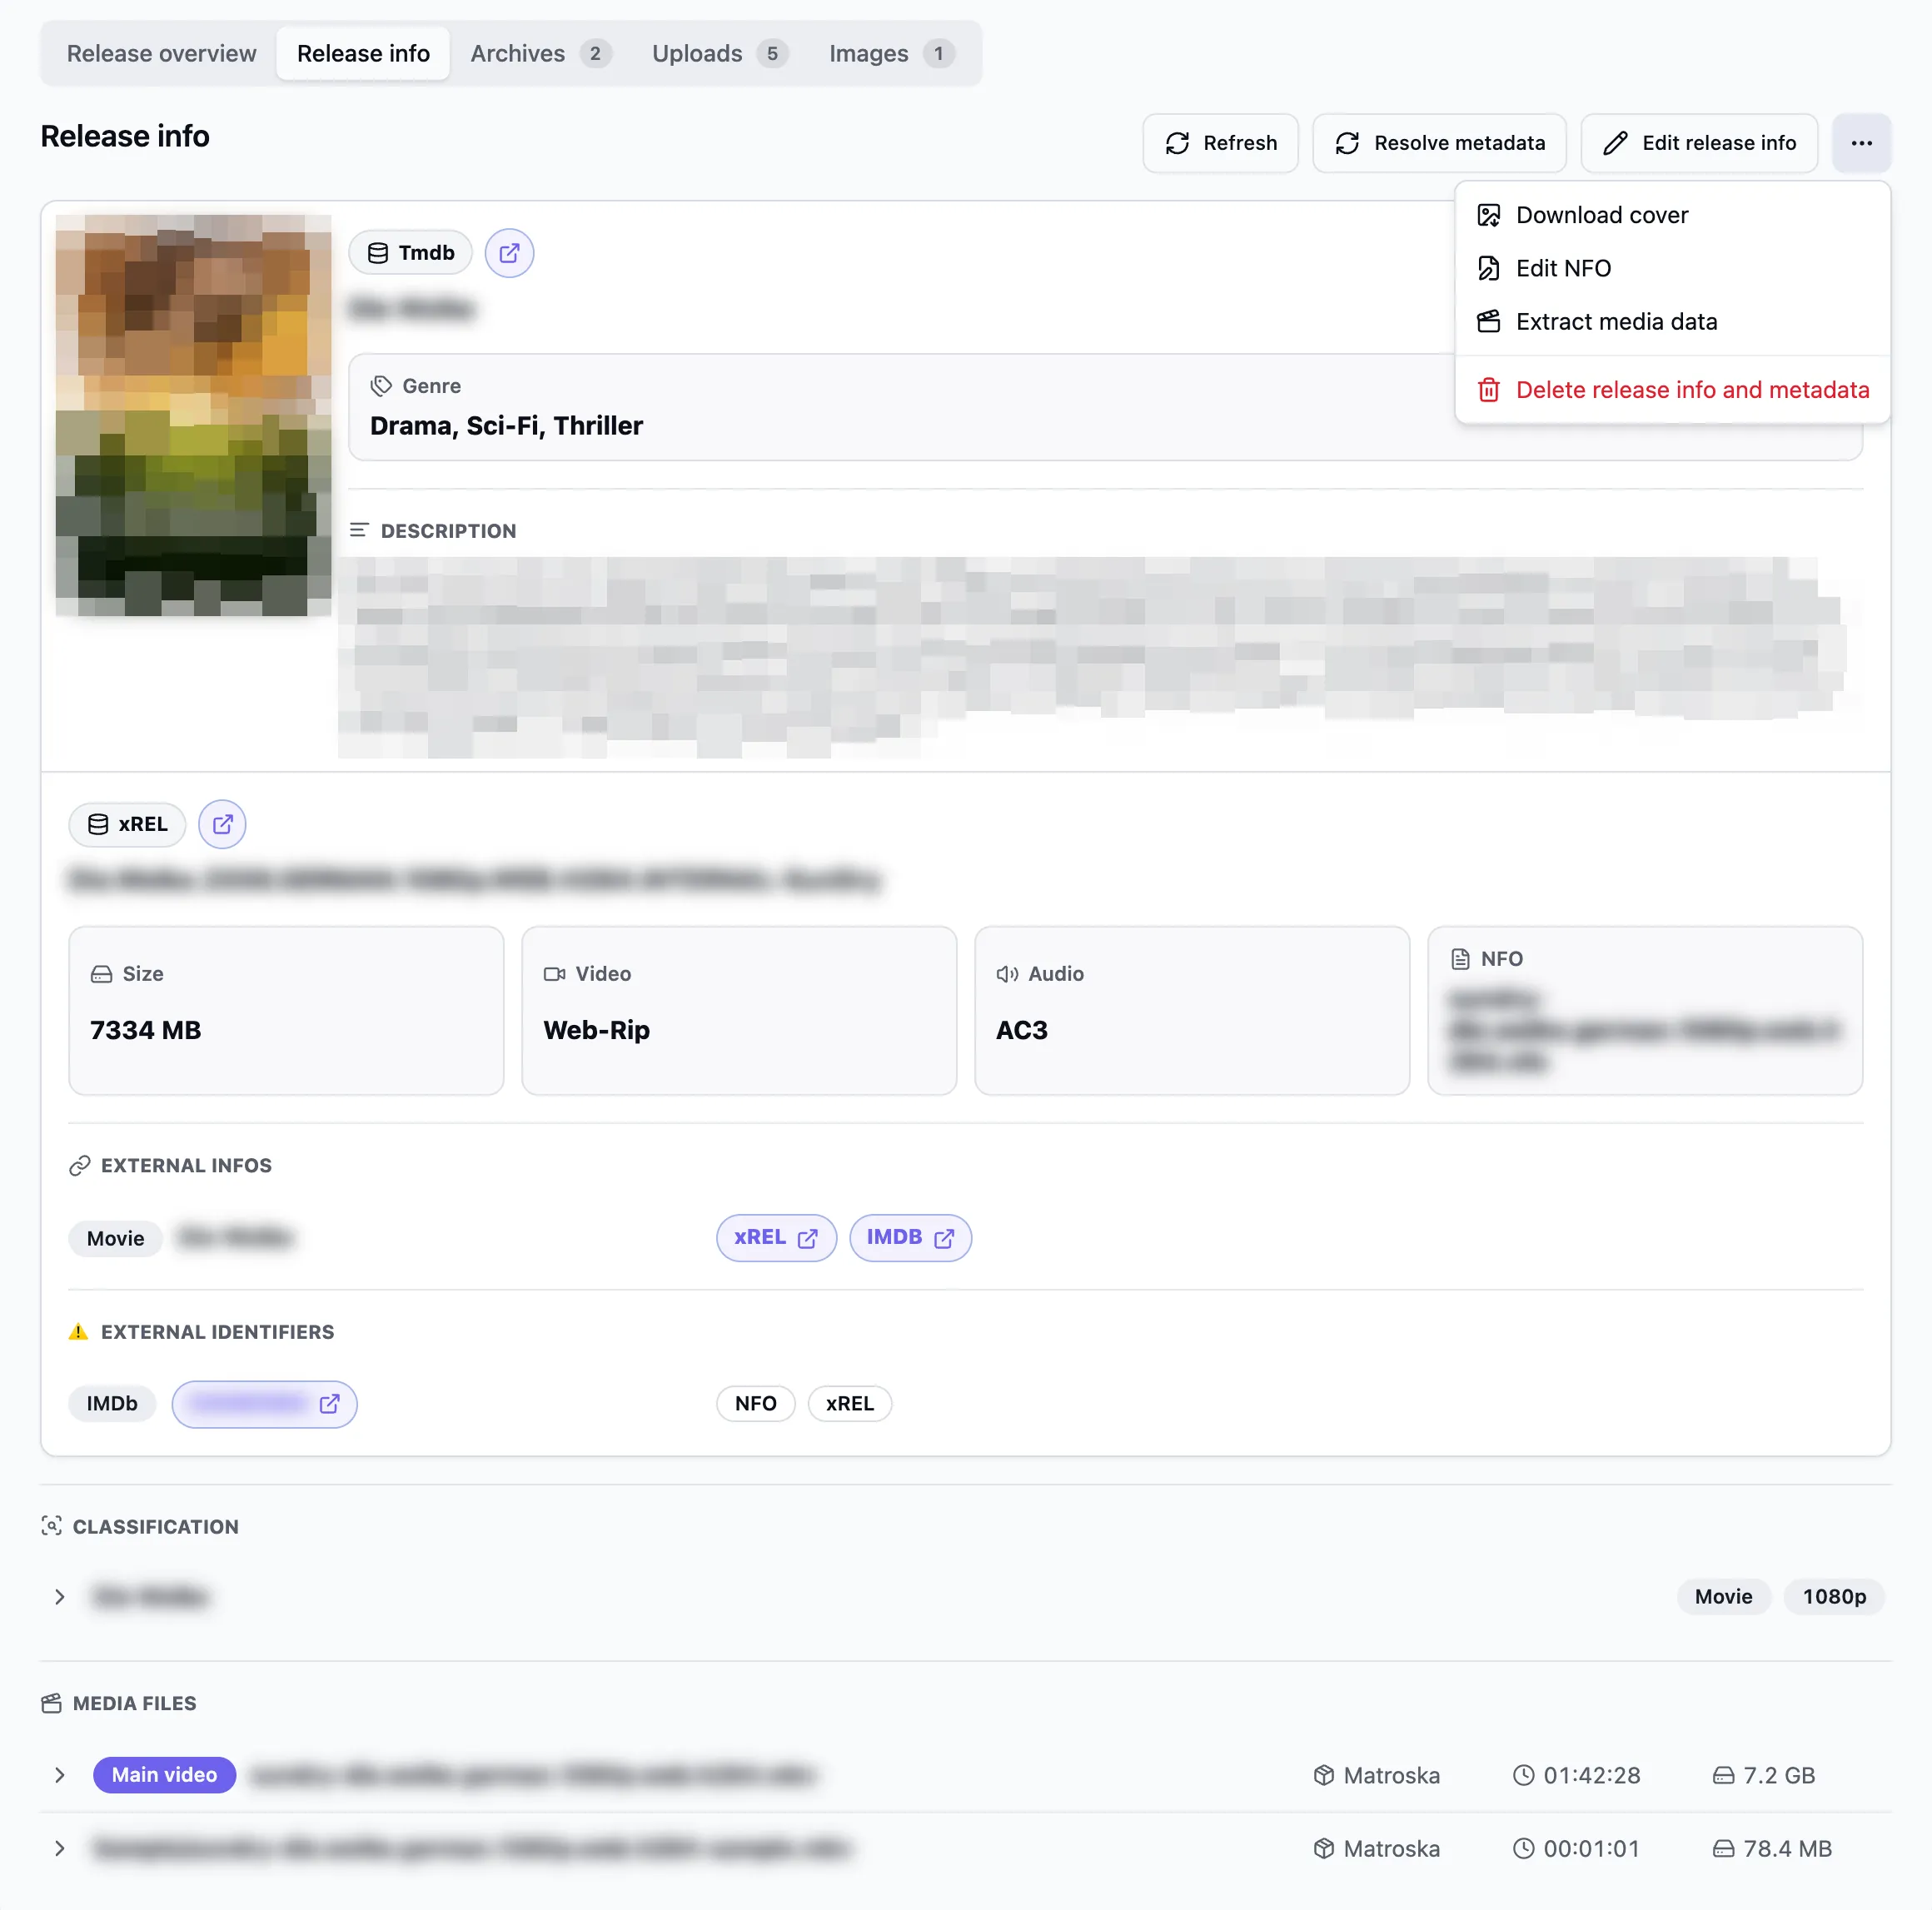Image resolution: width=1932 pixels, height=1910 pixels.
Task: Open the blurred IMDb identifier link
Action: tap(264, 1404)
